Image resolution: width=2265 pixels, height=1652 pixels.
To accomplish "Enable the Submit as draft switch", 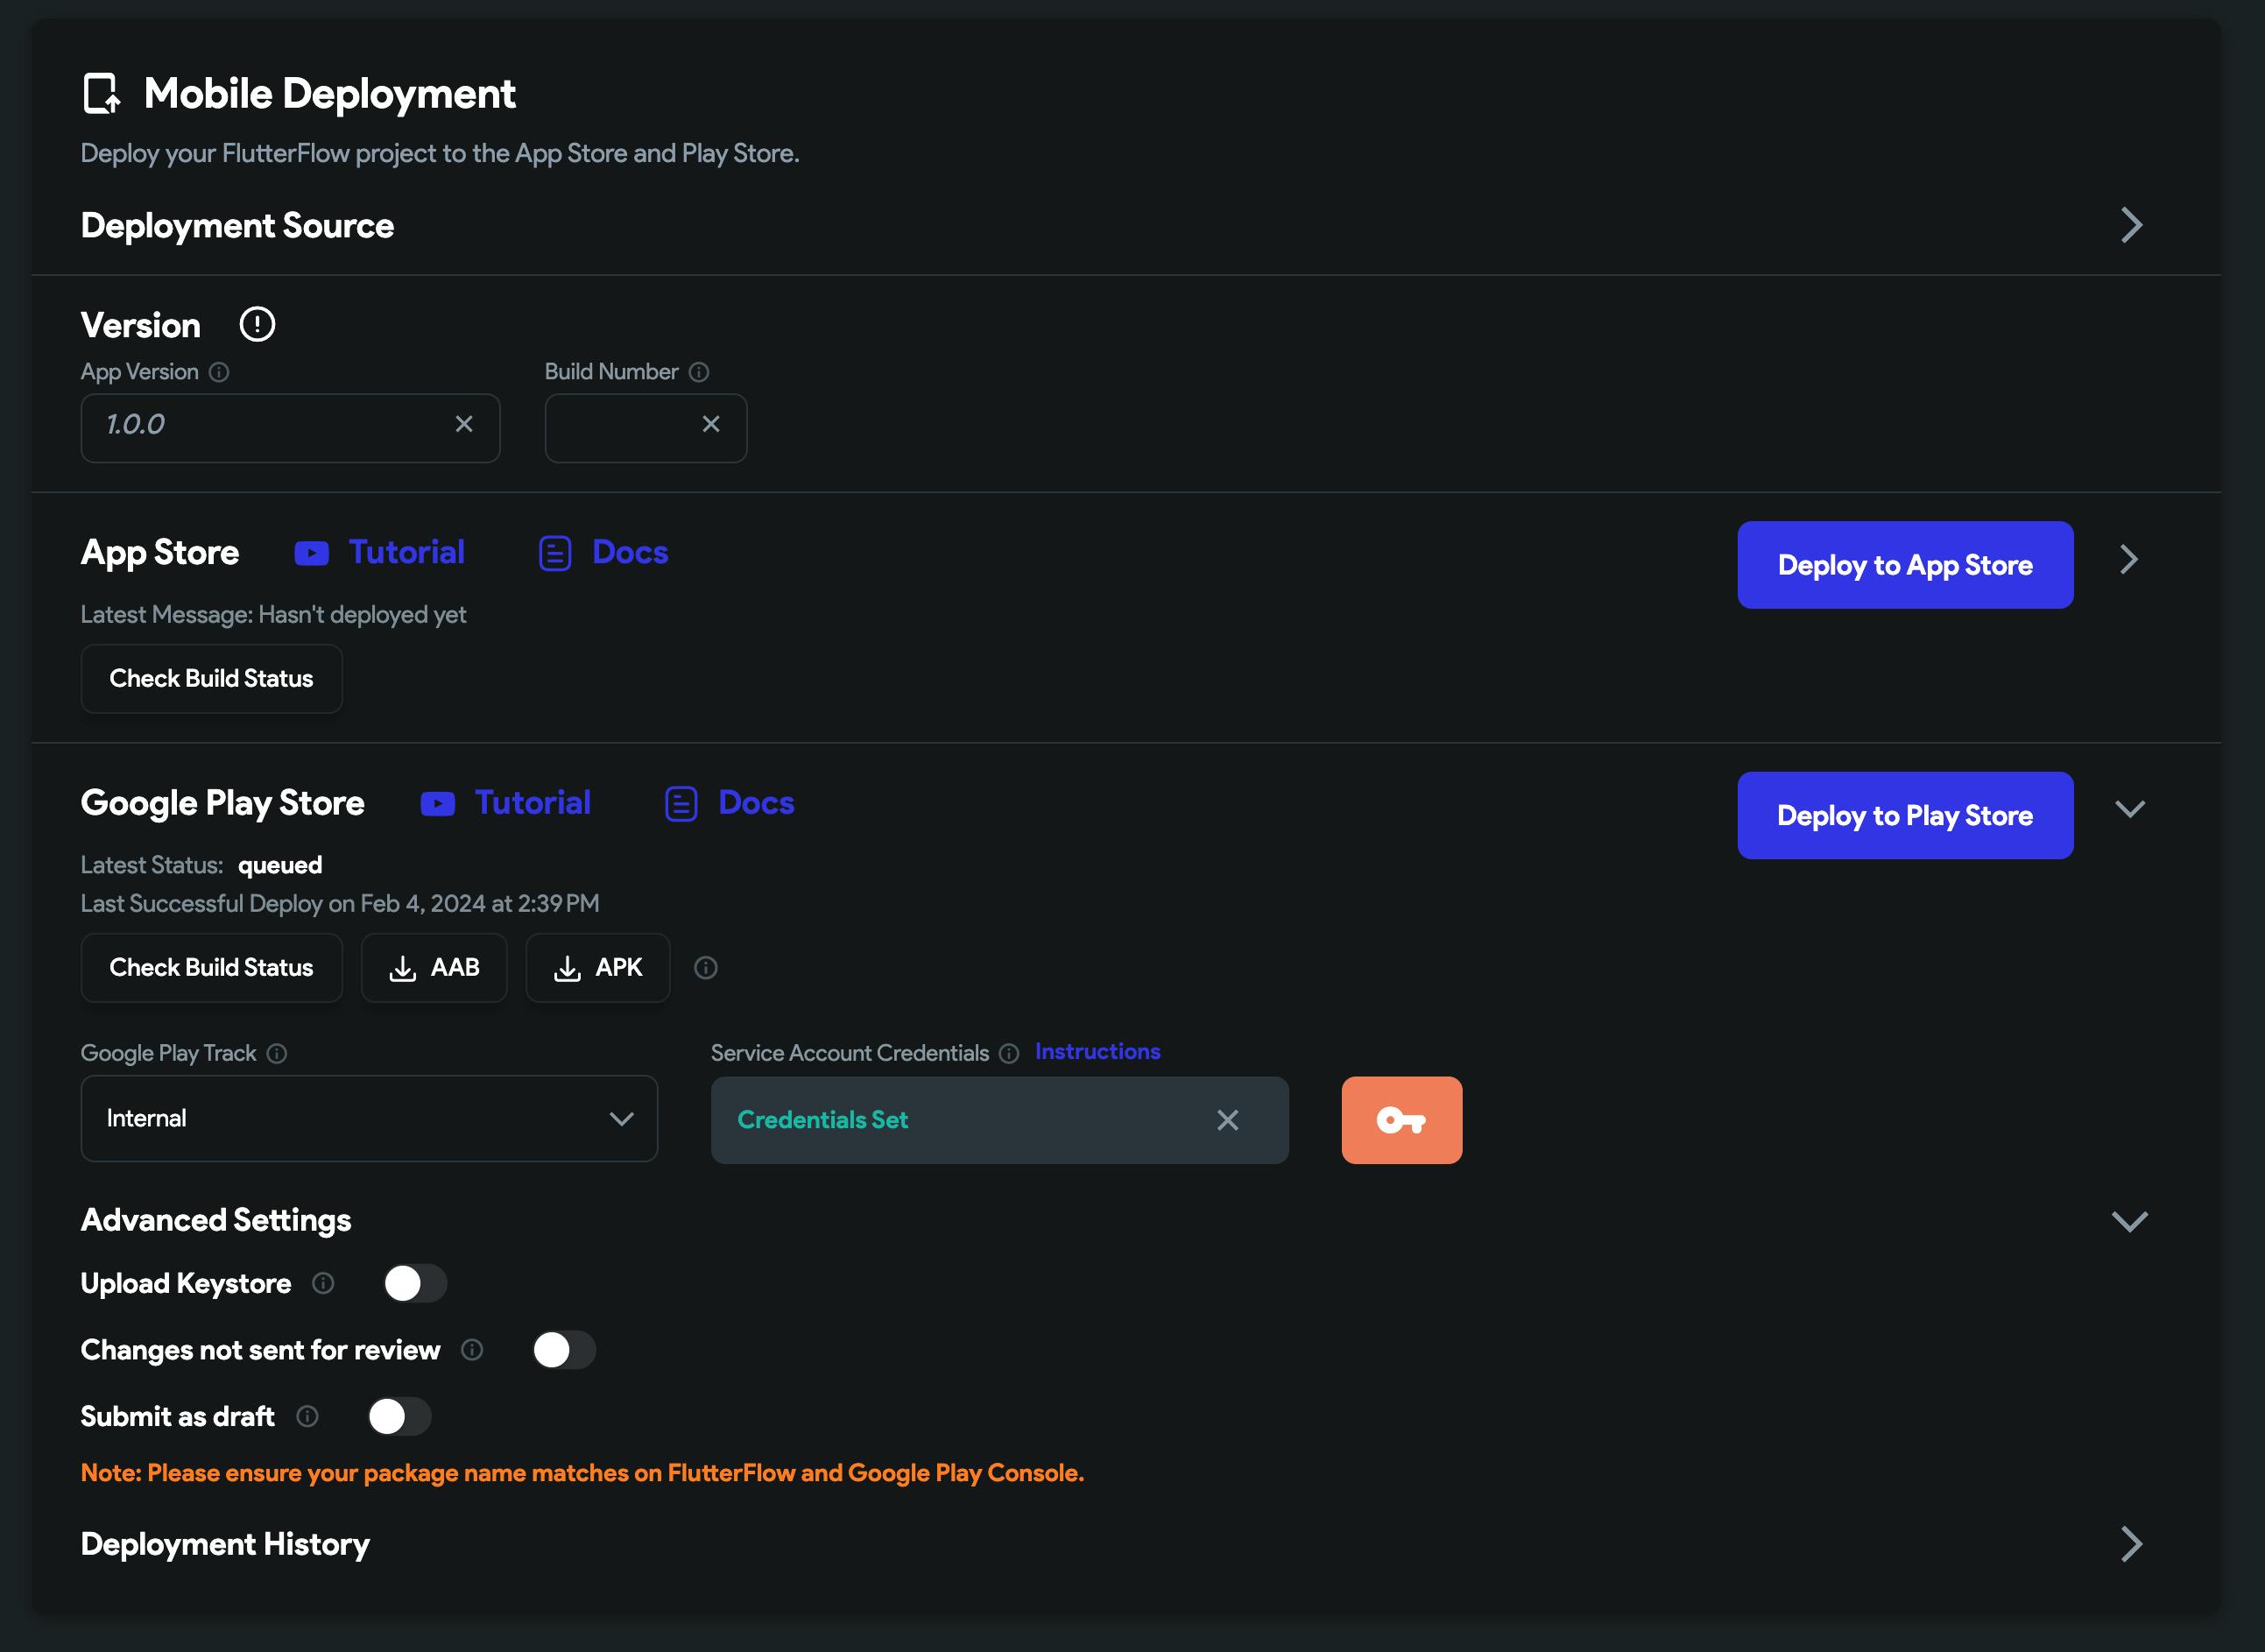I will [399, 1416].
